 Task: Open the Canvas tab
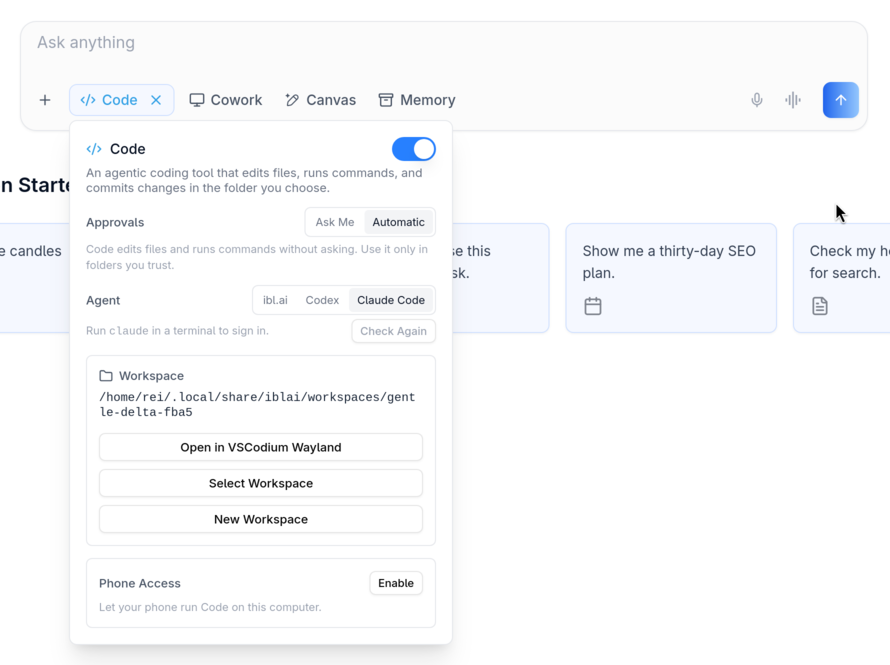pyautogui.click(x=321, y=100)
